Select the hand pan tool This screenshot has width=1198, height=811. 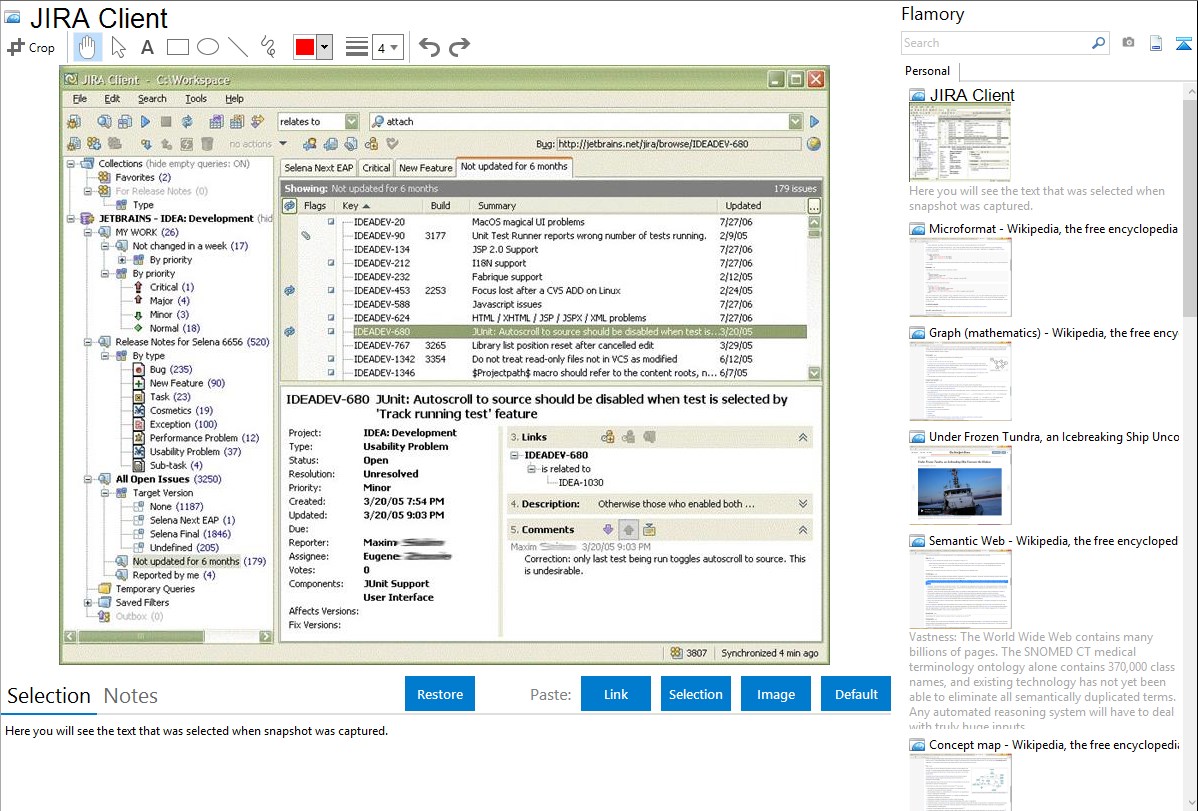pyautogui.click(x=87, y=47)
